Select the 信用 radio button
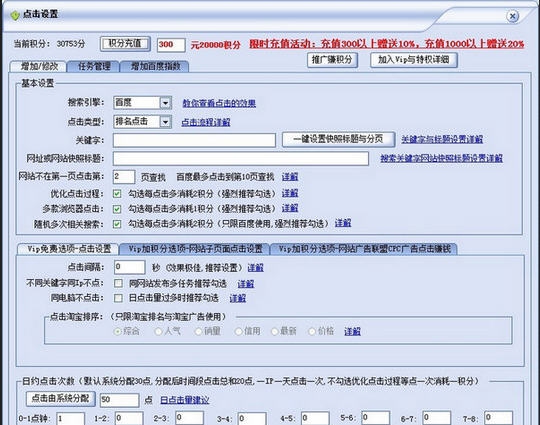 coord(238,331)
